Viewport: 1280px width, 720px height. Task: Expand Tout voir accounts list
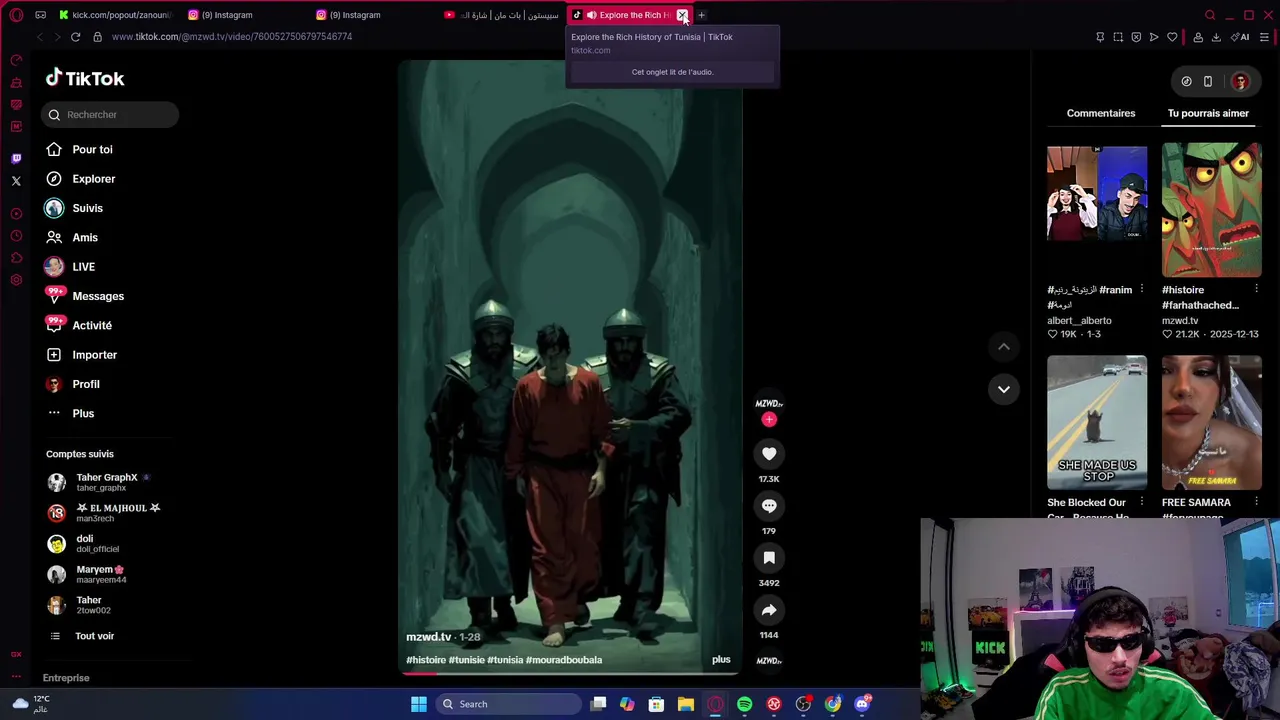[94, 636]
